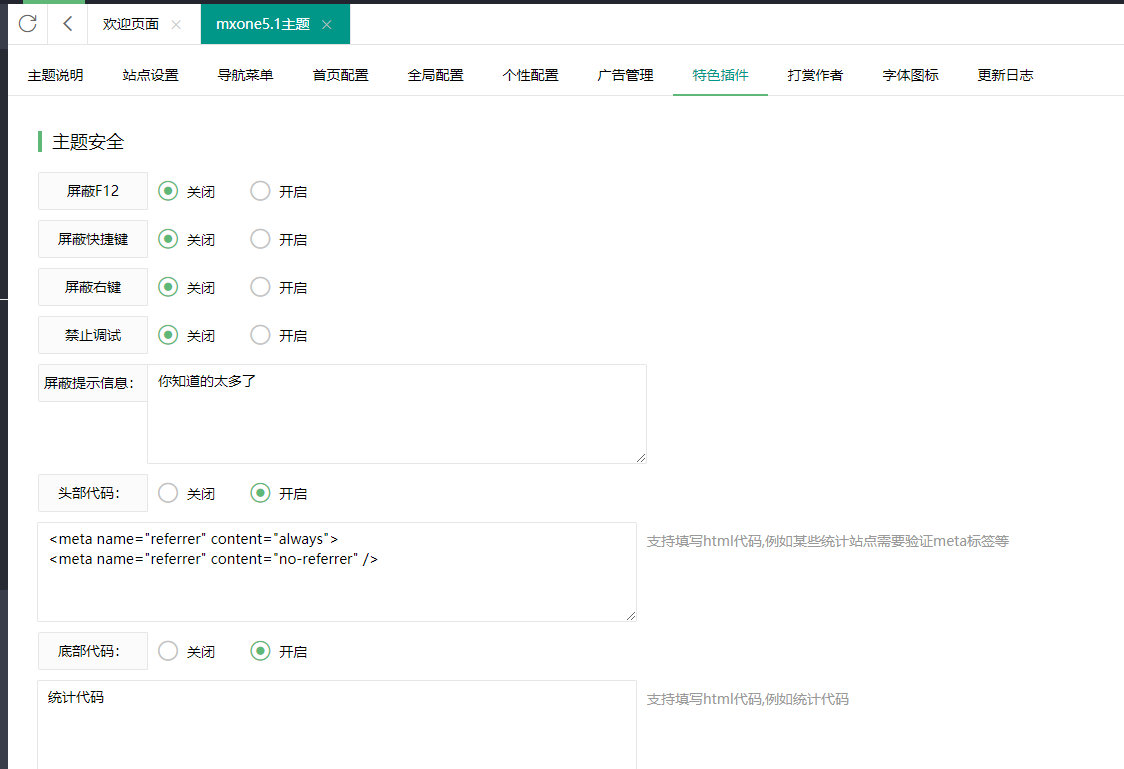Click the 屏蔽F12 label
The height and width of the screenshot is (769, 1124).
tap(92, 191)
